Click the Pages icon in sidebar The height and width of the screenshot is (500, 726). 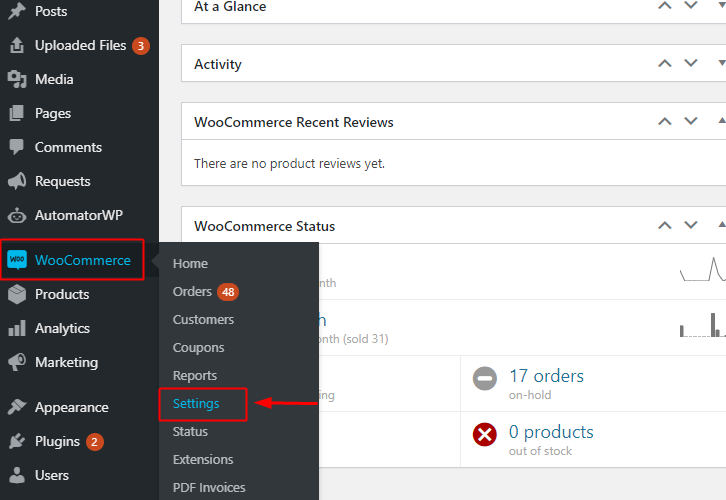17,113
